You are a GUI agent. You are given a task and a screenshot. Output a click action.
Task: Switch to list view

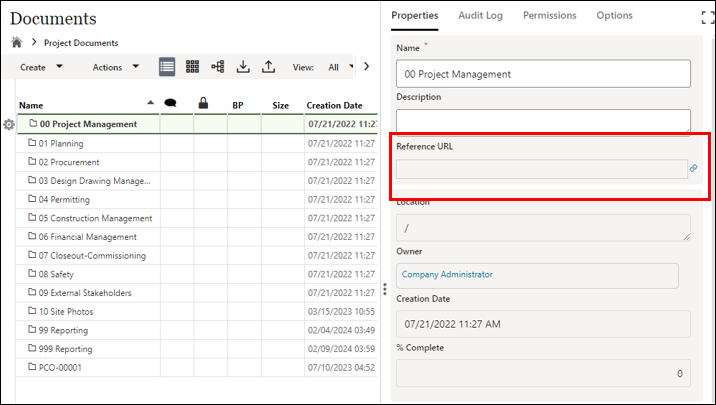pyautogui.click(x=167, y=67)
